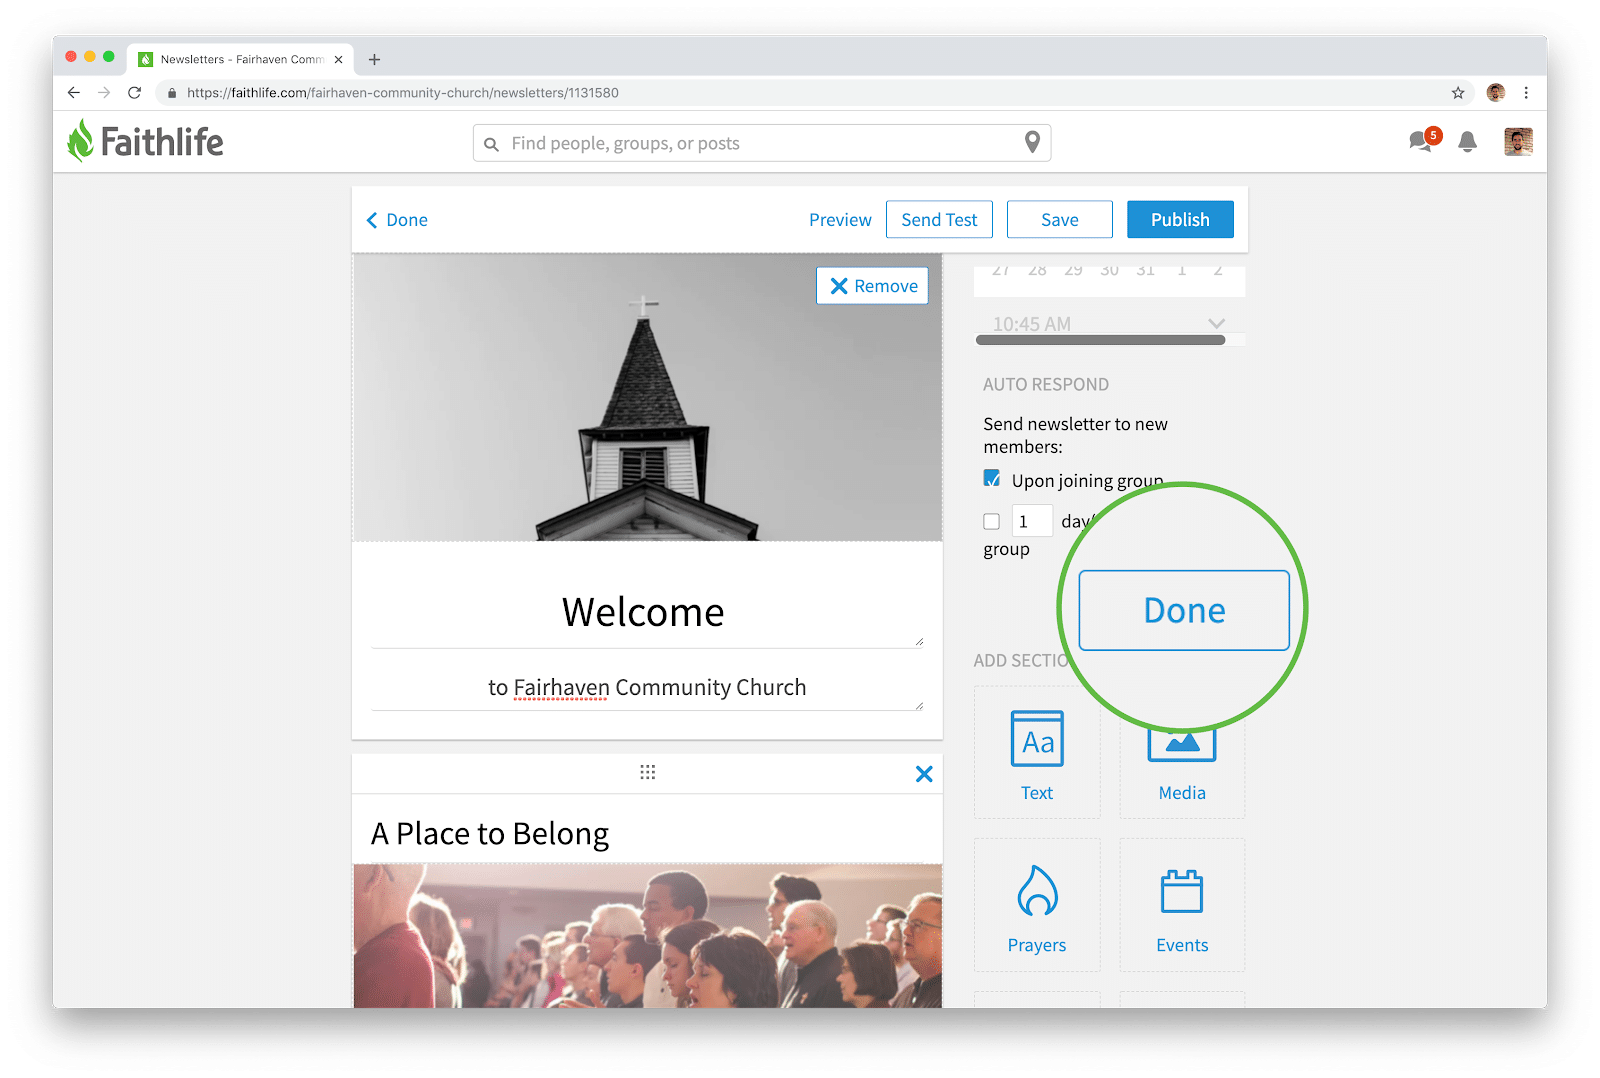Image resolution: width=1600 pixels, height=1078 pixels.
Task: Select calendar day 28
Action: (x=1037, y=271)
